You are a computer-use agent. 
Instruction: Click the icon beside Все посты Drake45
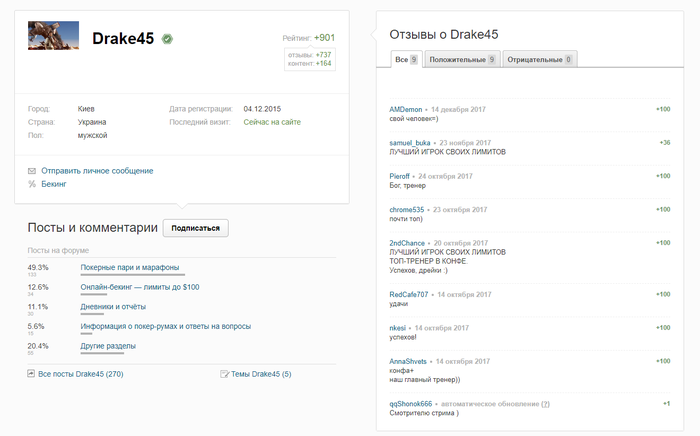31,374
